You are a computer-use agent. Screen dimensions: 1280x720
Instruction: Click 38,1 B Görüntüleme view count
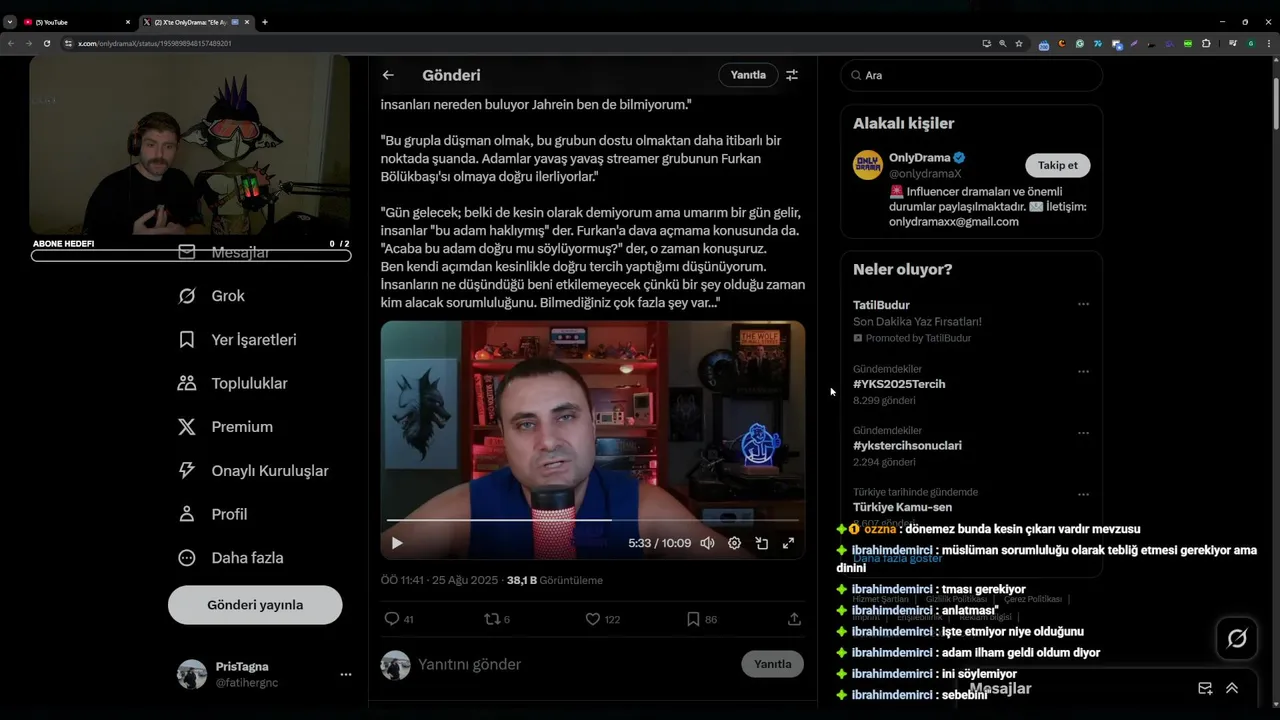555,580
